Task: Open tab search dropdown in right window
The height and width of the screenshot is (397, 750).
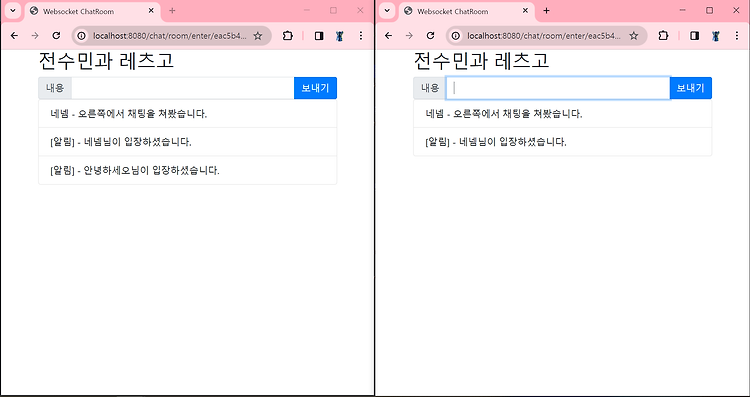Action: 387,11
